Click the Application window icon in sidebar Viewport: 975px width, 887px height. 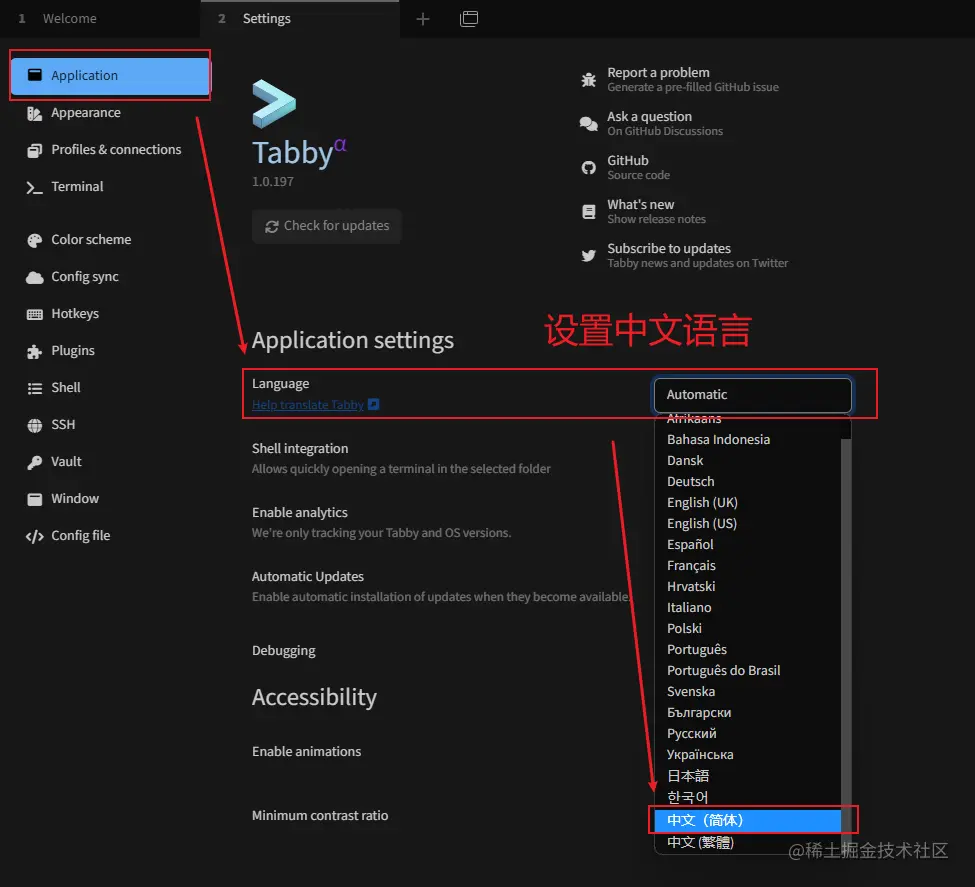tap(35, 75)
